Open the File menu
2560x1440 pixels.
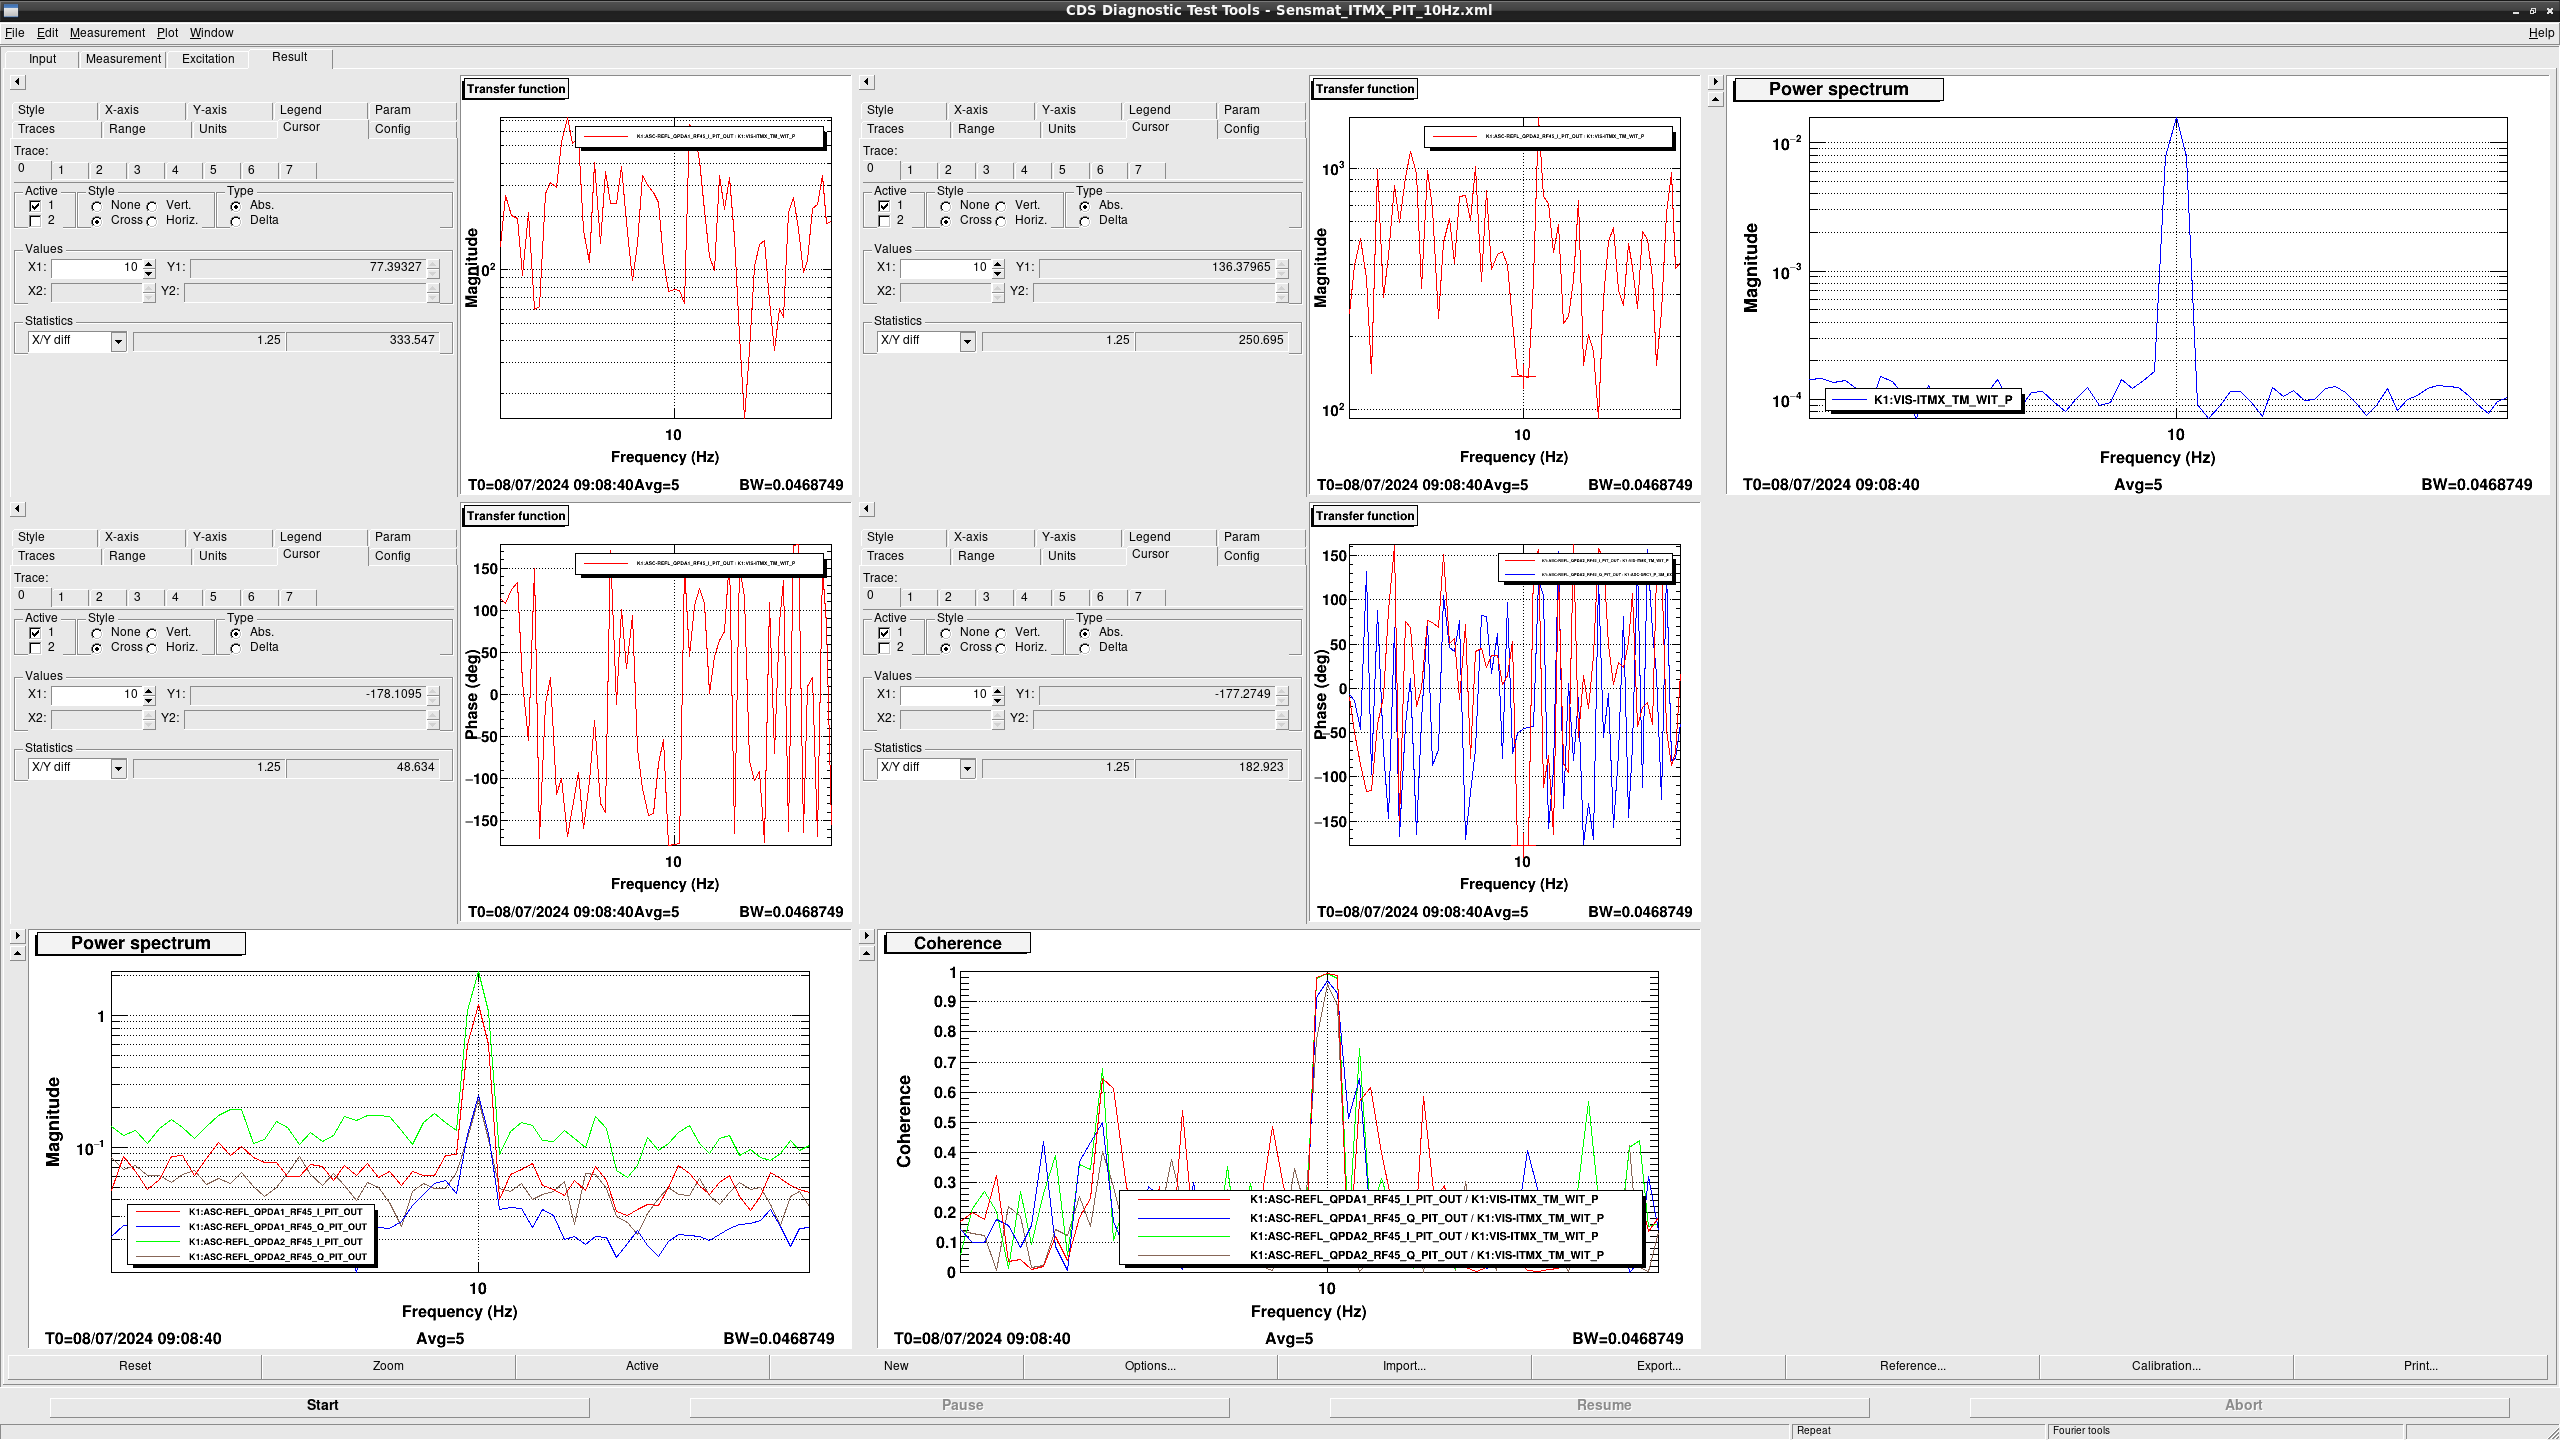14,33
